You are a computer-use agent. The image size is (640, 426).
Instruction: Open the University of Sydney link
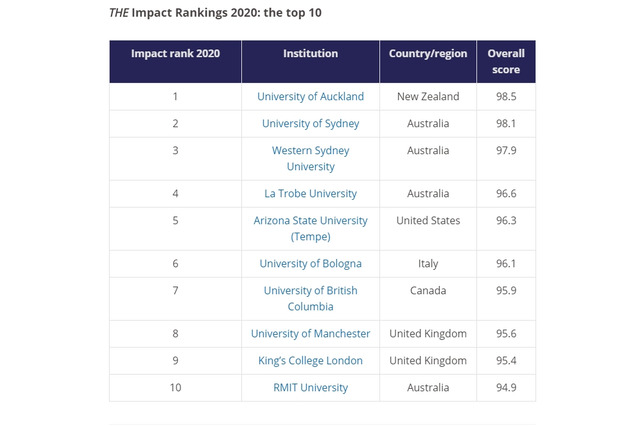(310, 124)
